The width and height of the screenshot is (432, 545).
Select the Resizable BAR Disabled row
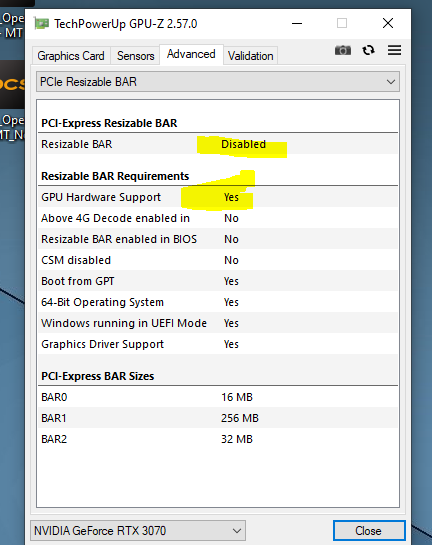click(x=218, y=144)
